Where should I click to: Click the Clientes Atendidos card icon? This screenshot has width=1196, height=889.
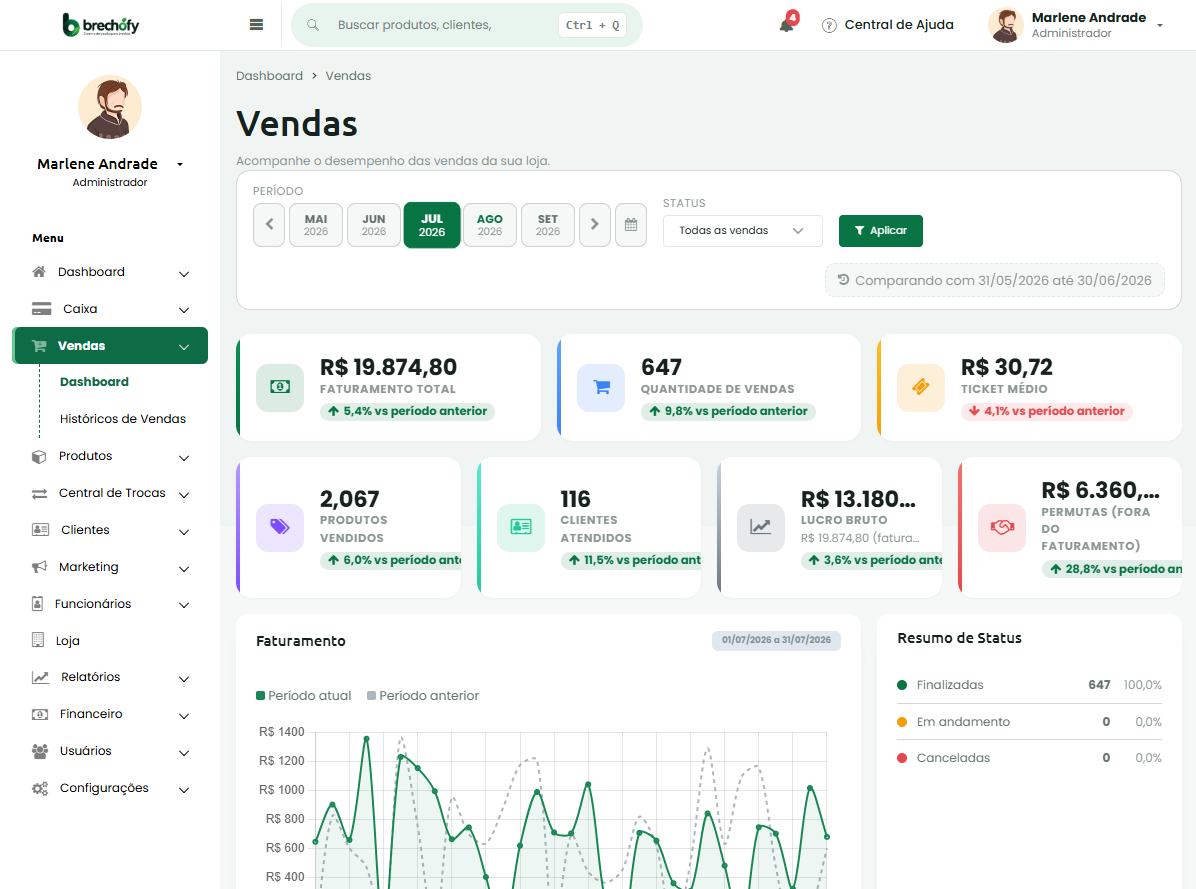tap(521, 527)
